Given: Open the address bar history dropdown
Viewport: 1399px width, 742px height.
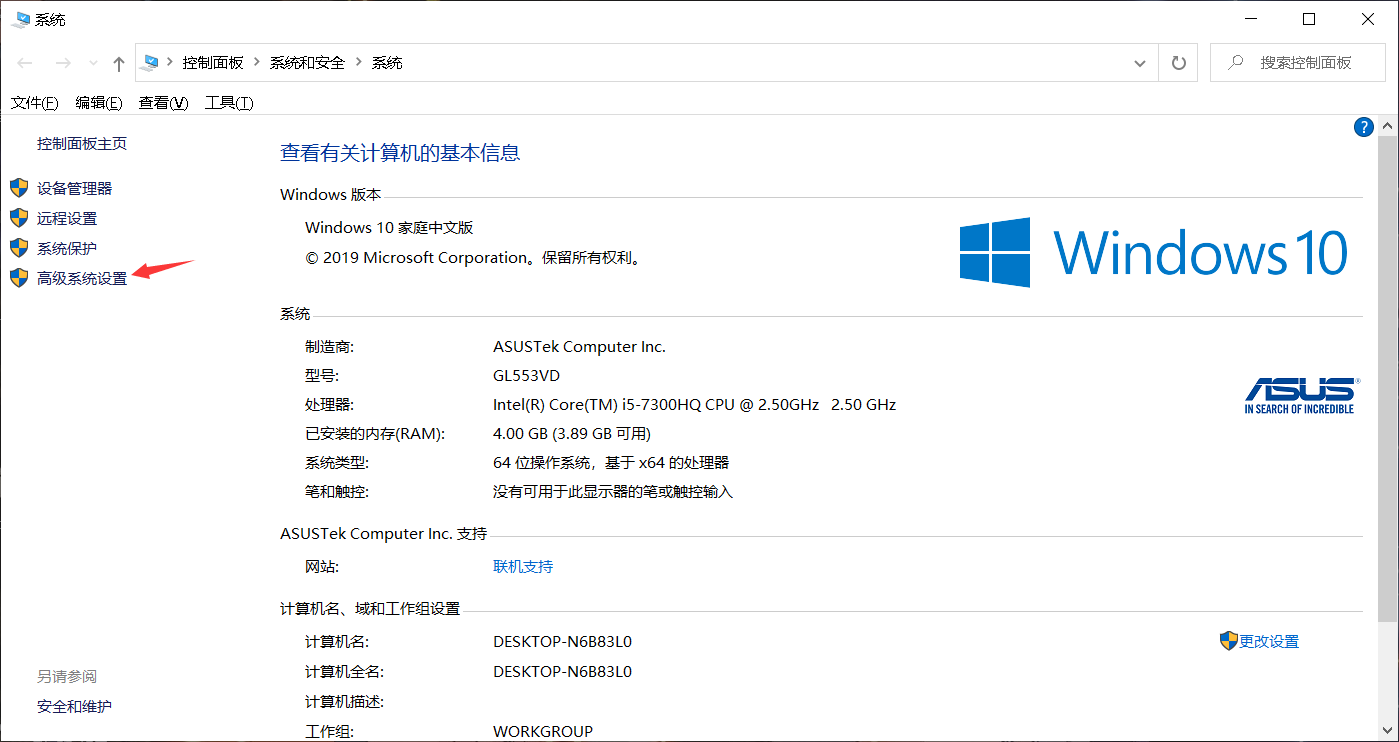Looking at the screenshot, I should coord(1140,63).
